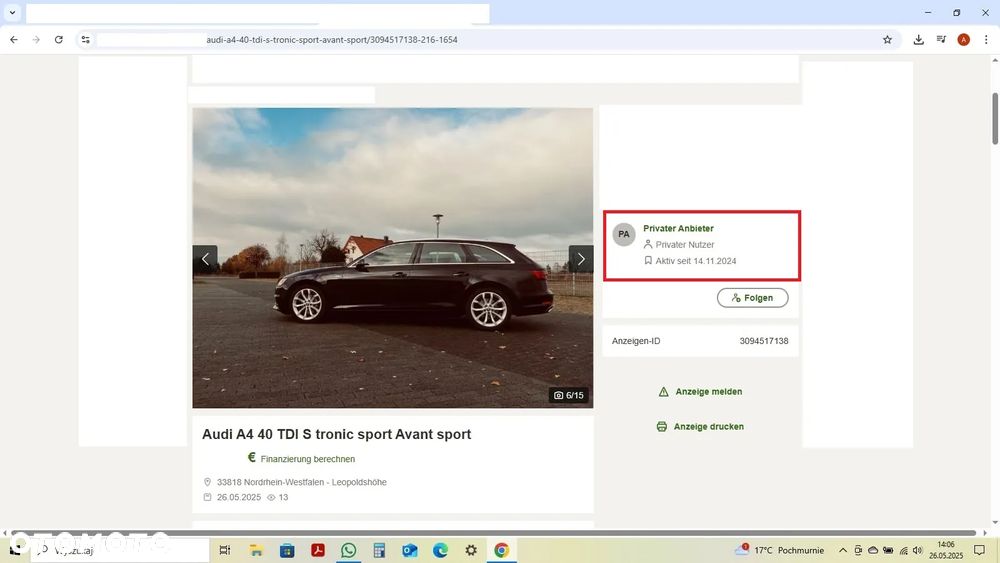This screenshot has height=563, width=1000.
Task: Print the ad via Anzeige drucken
Action: tap(700, 427)
